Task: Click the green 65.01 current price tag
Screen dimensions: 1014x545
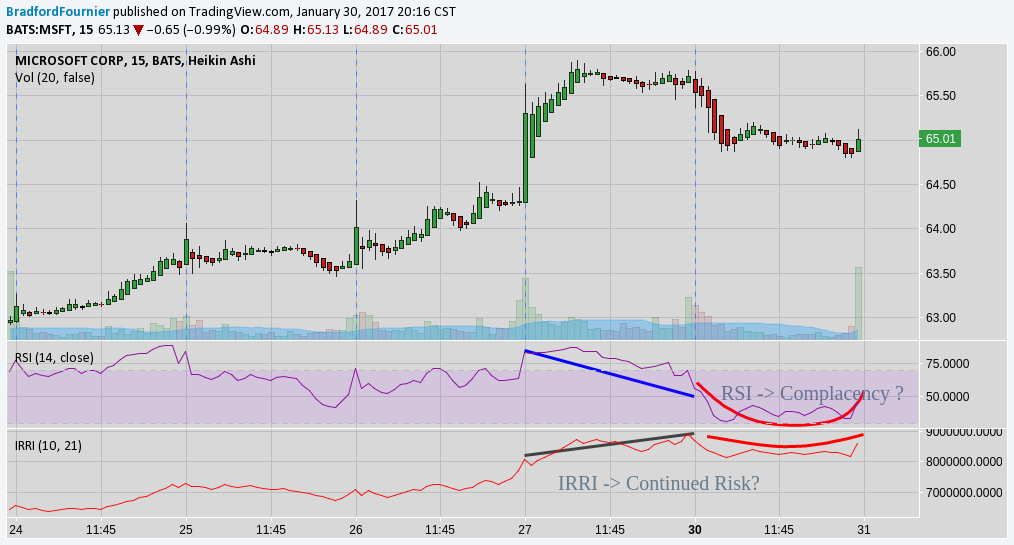Action: point(940,139)
